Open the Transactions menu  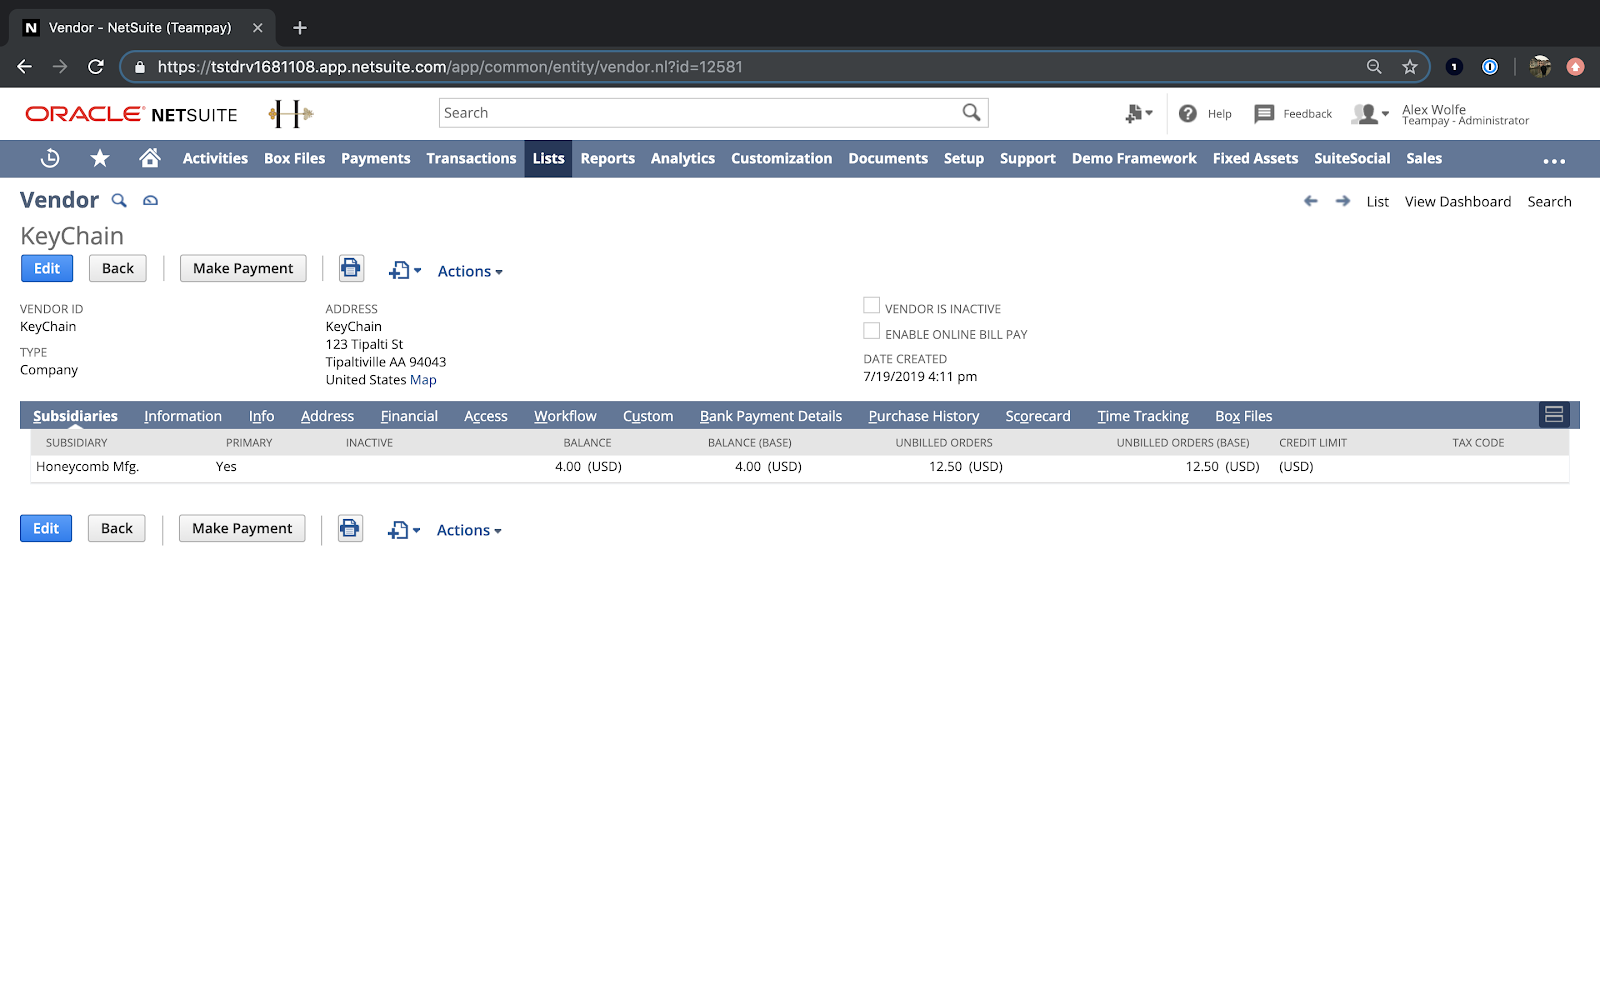[x=471, y=158]
